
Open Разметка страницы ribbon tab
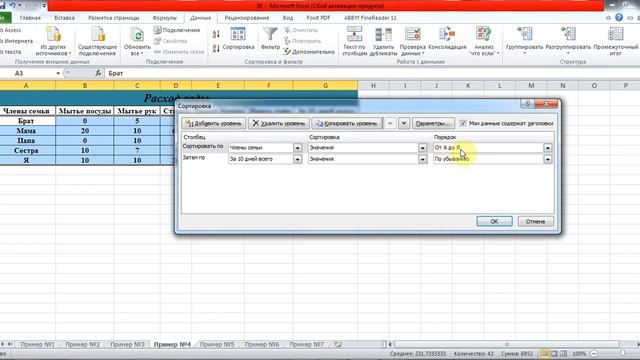coord(113,18)
